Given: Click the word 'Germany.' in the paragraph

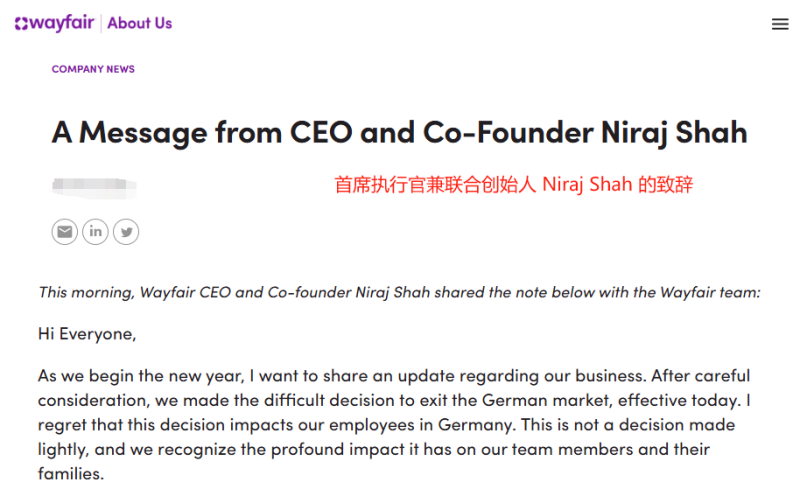Looking at the screenshot, I should pyautogui.click(x=476, y=425).
